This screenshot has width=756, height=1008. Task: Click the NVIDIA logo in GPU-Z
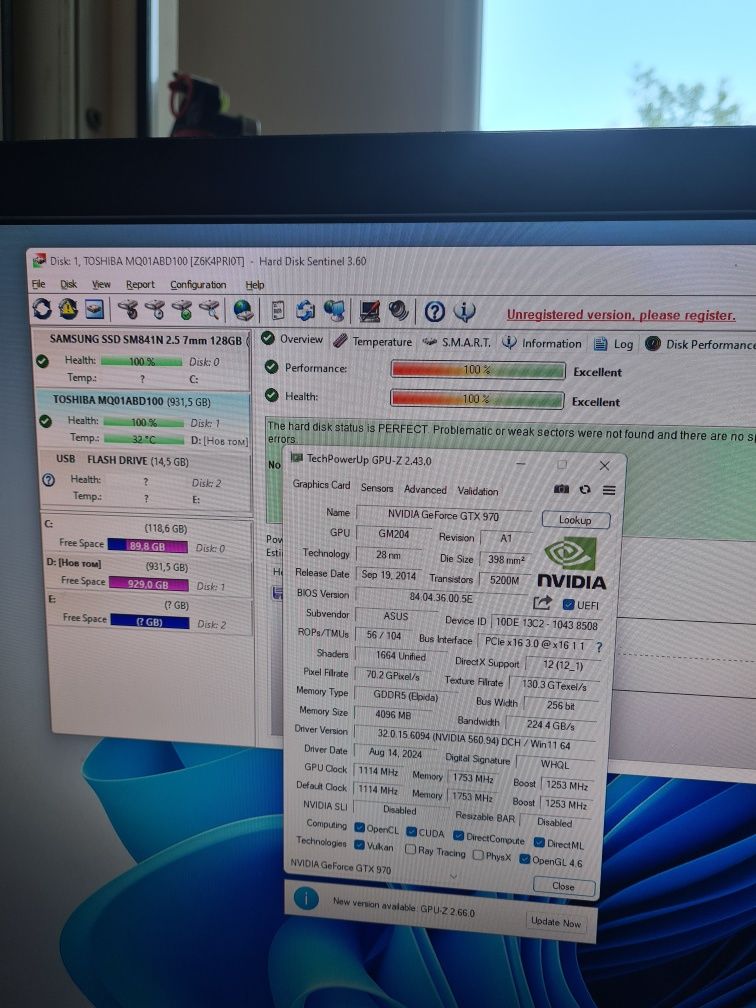571,564
